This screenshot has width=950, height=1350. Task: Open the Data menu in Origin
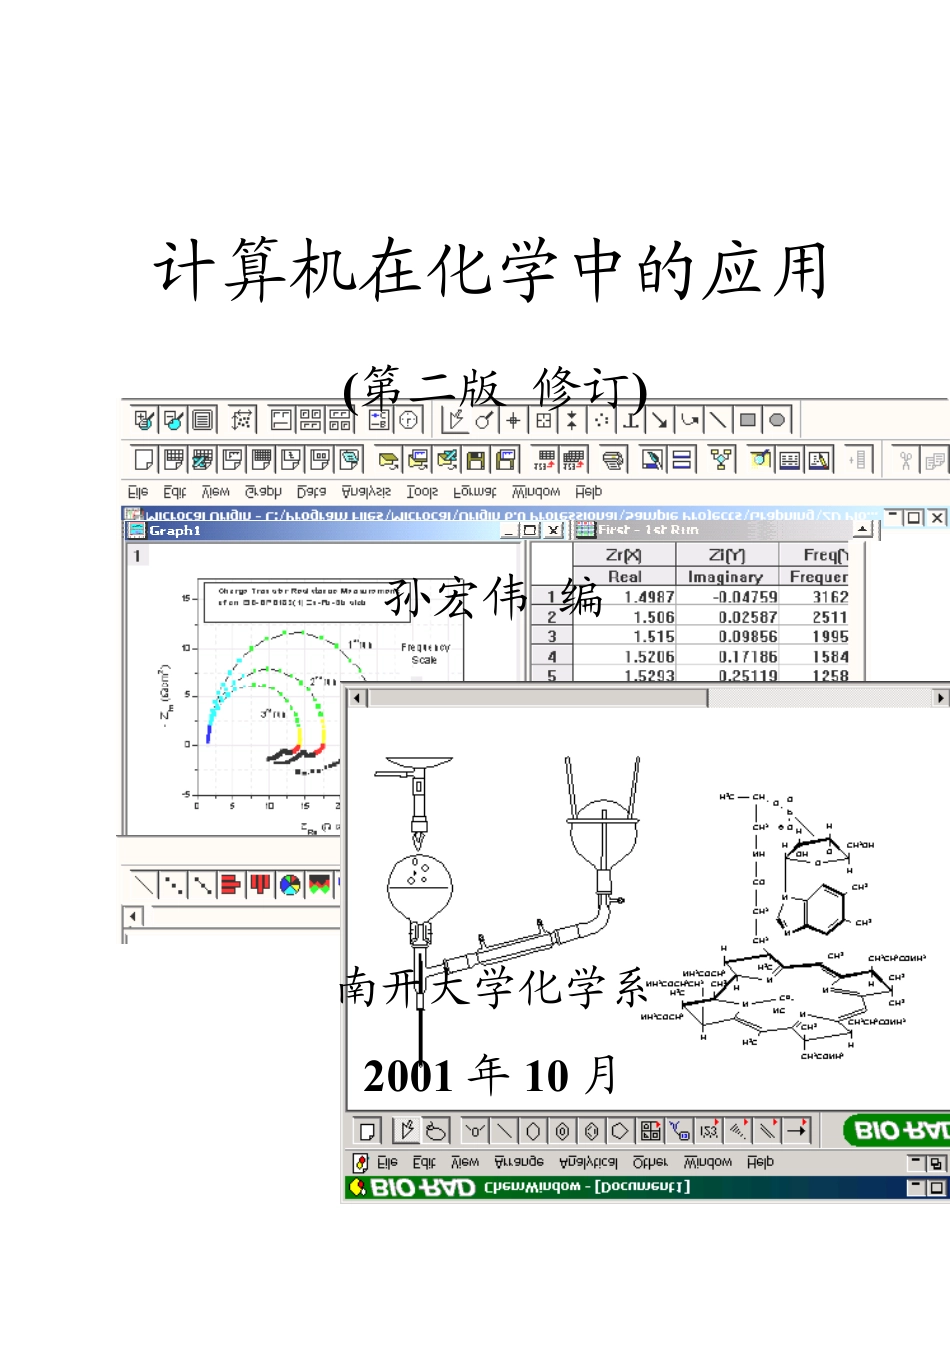click(311, 492)
